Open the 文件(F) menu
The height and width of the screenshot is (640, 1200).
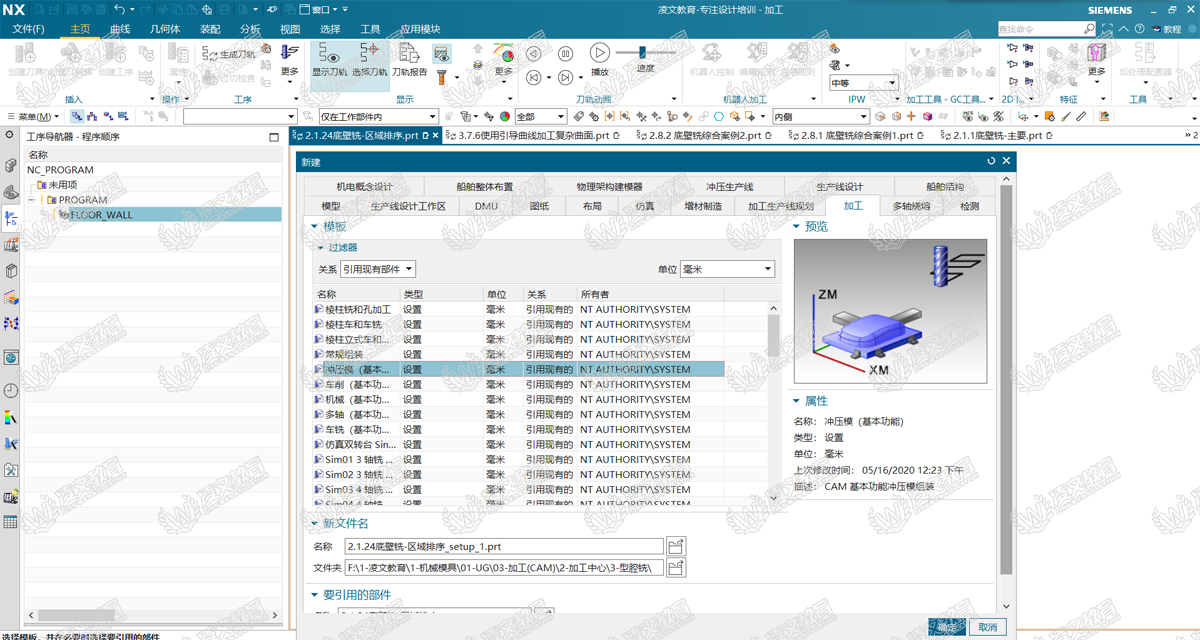point(28,29)
